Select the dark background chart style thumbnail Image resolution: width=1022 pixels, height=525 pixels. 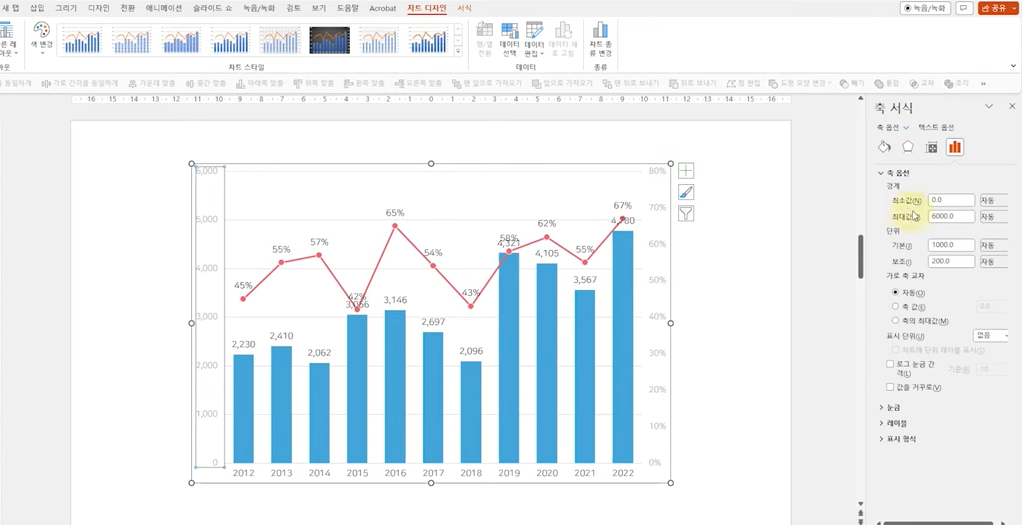click(329, 40)
